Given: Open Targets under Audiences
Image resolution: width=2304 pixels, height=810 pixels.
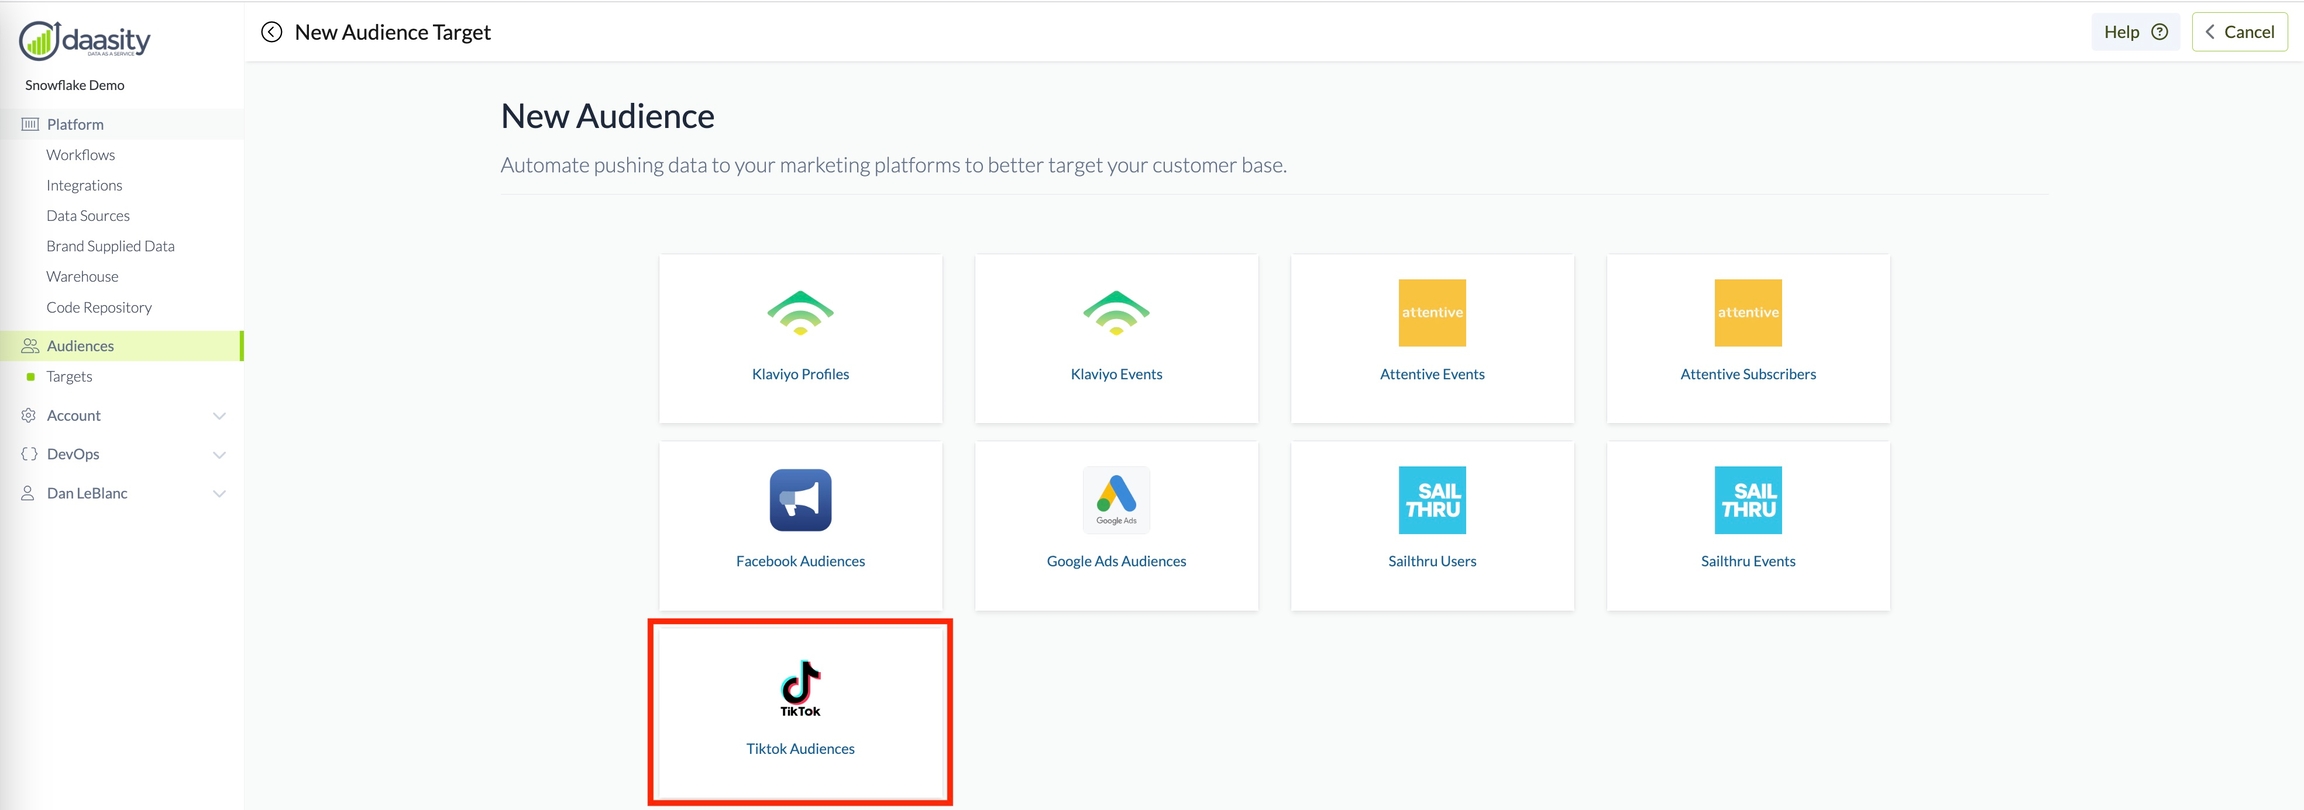Looking at the screenshot, I should pos(69,377).
